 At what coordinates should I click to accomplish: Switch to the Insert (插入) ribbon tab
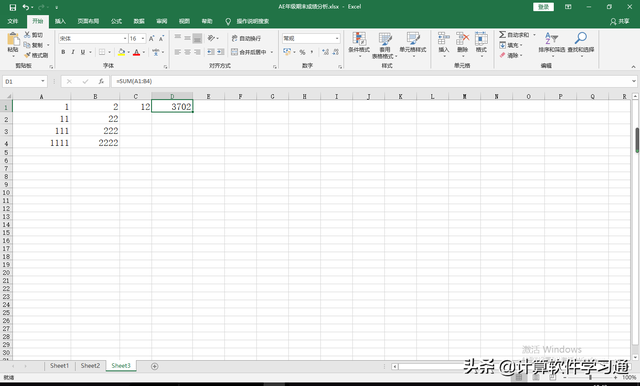[x=60, y=21]
